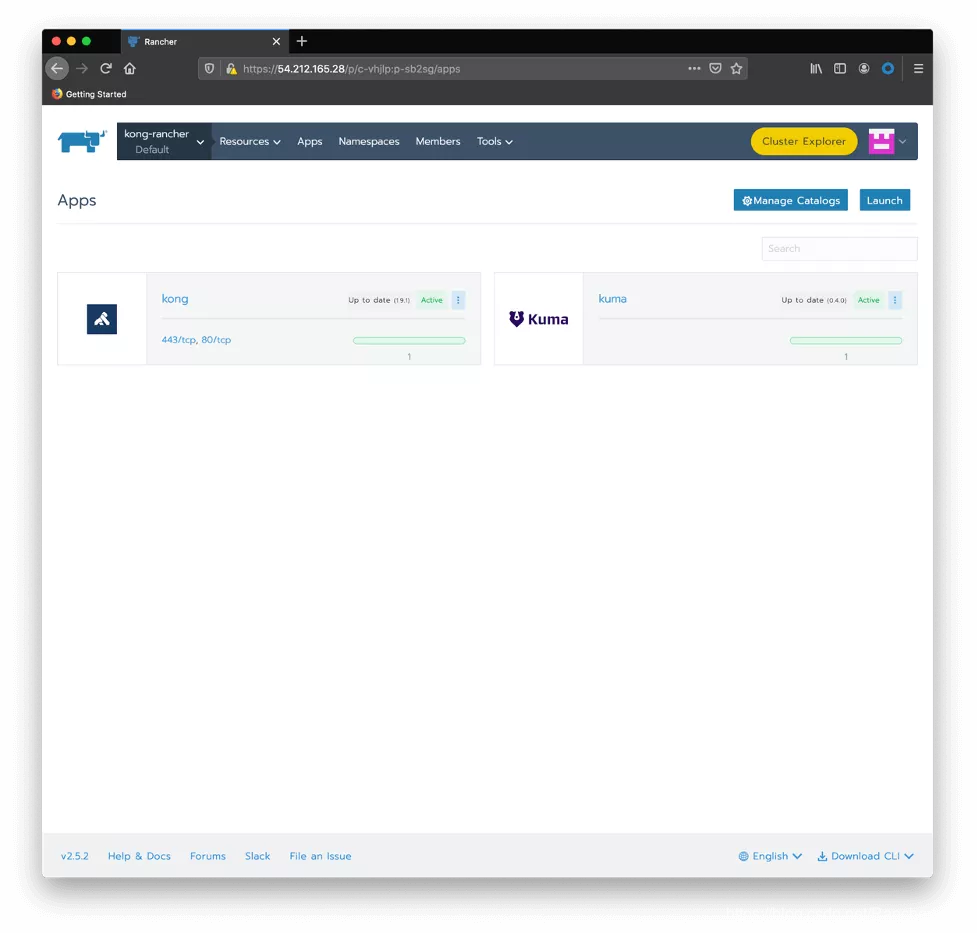Open page actions three-dot menu in address bar
The image size is (977, 933).
[694, 69]
